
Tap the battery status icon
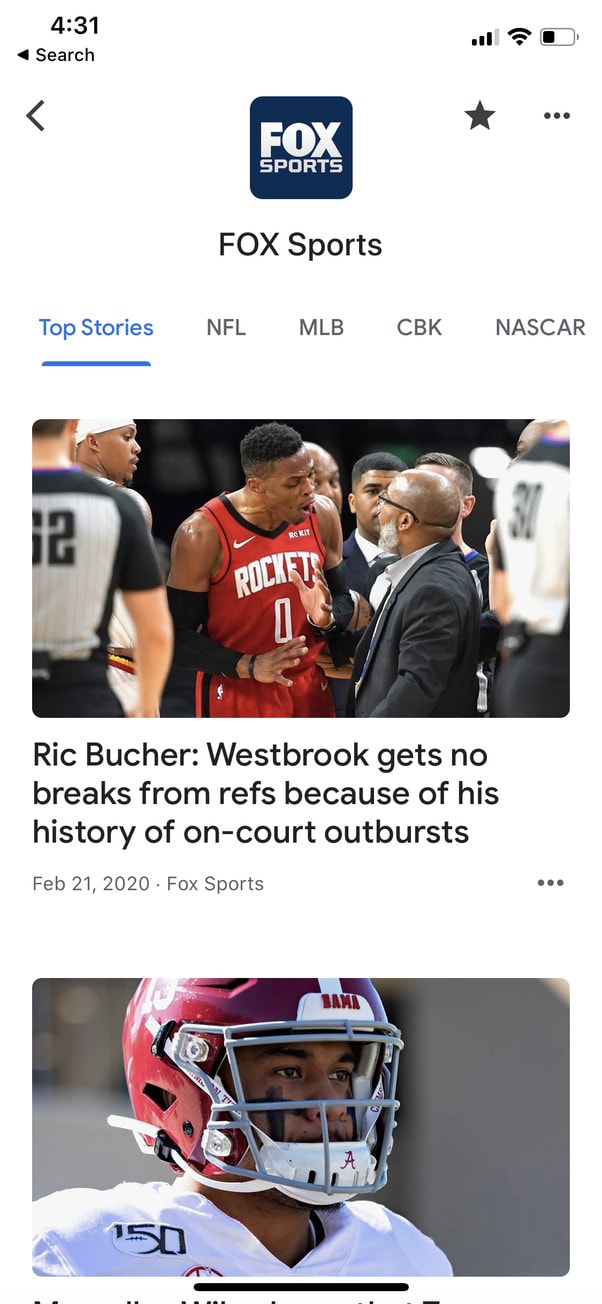tap(559, 38)
